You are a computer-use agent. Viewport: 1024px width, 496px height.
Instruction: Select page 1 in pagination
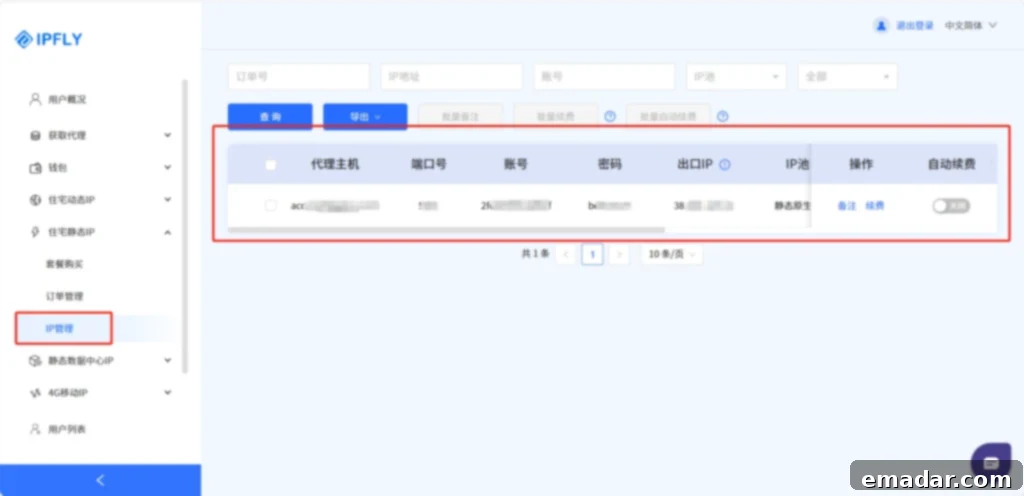(592, 254)
